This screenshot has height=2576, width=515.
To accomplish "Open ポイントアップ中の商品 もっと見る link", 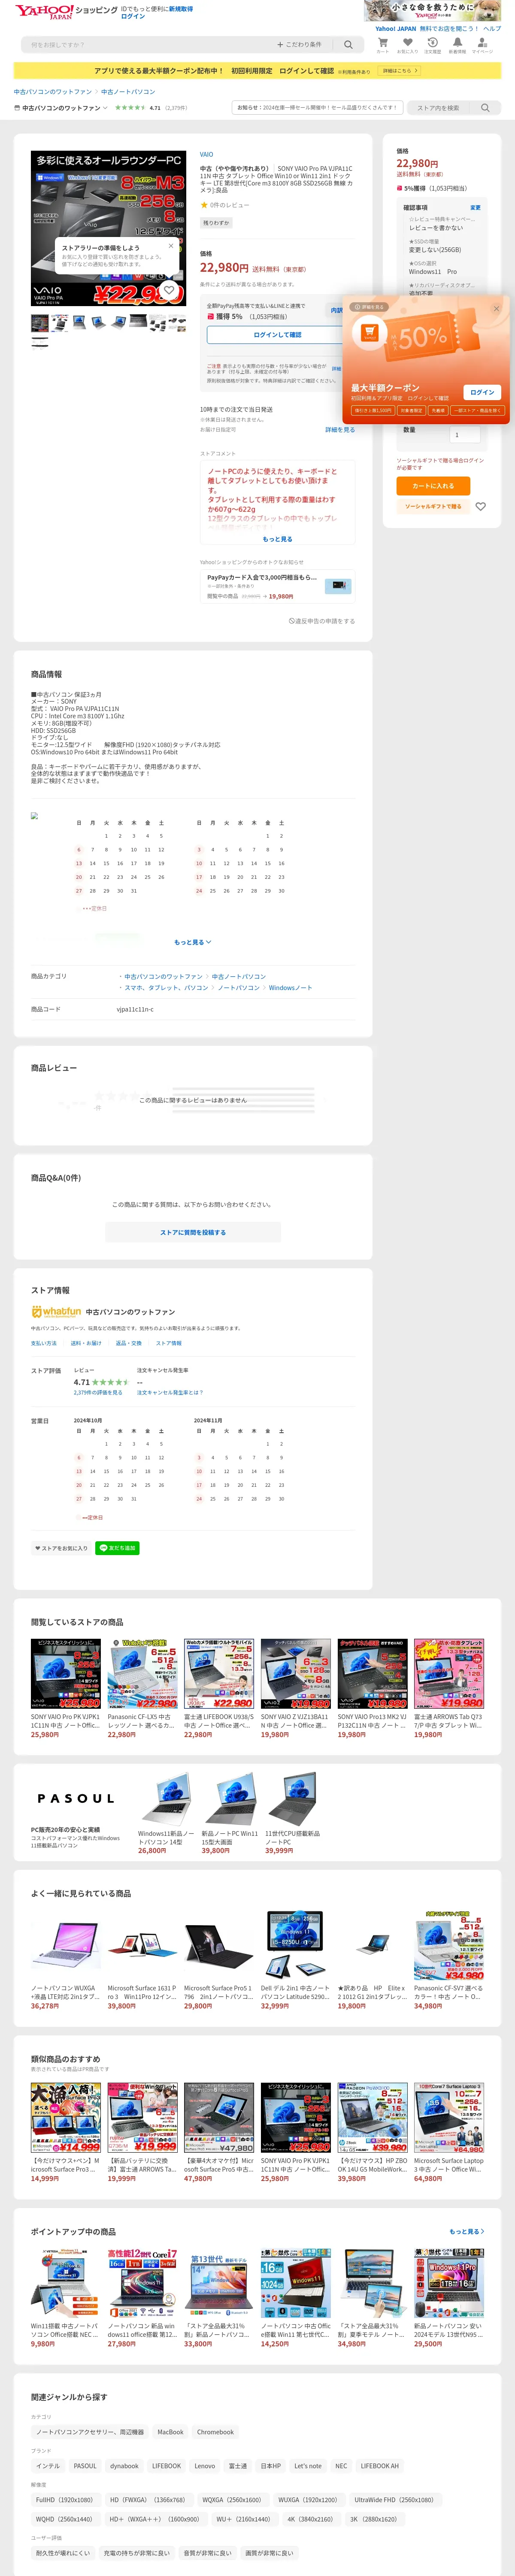I will (467, 2231).
